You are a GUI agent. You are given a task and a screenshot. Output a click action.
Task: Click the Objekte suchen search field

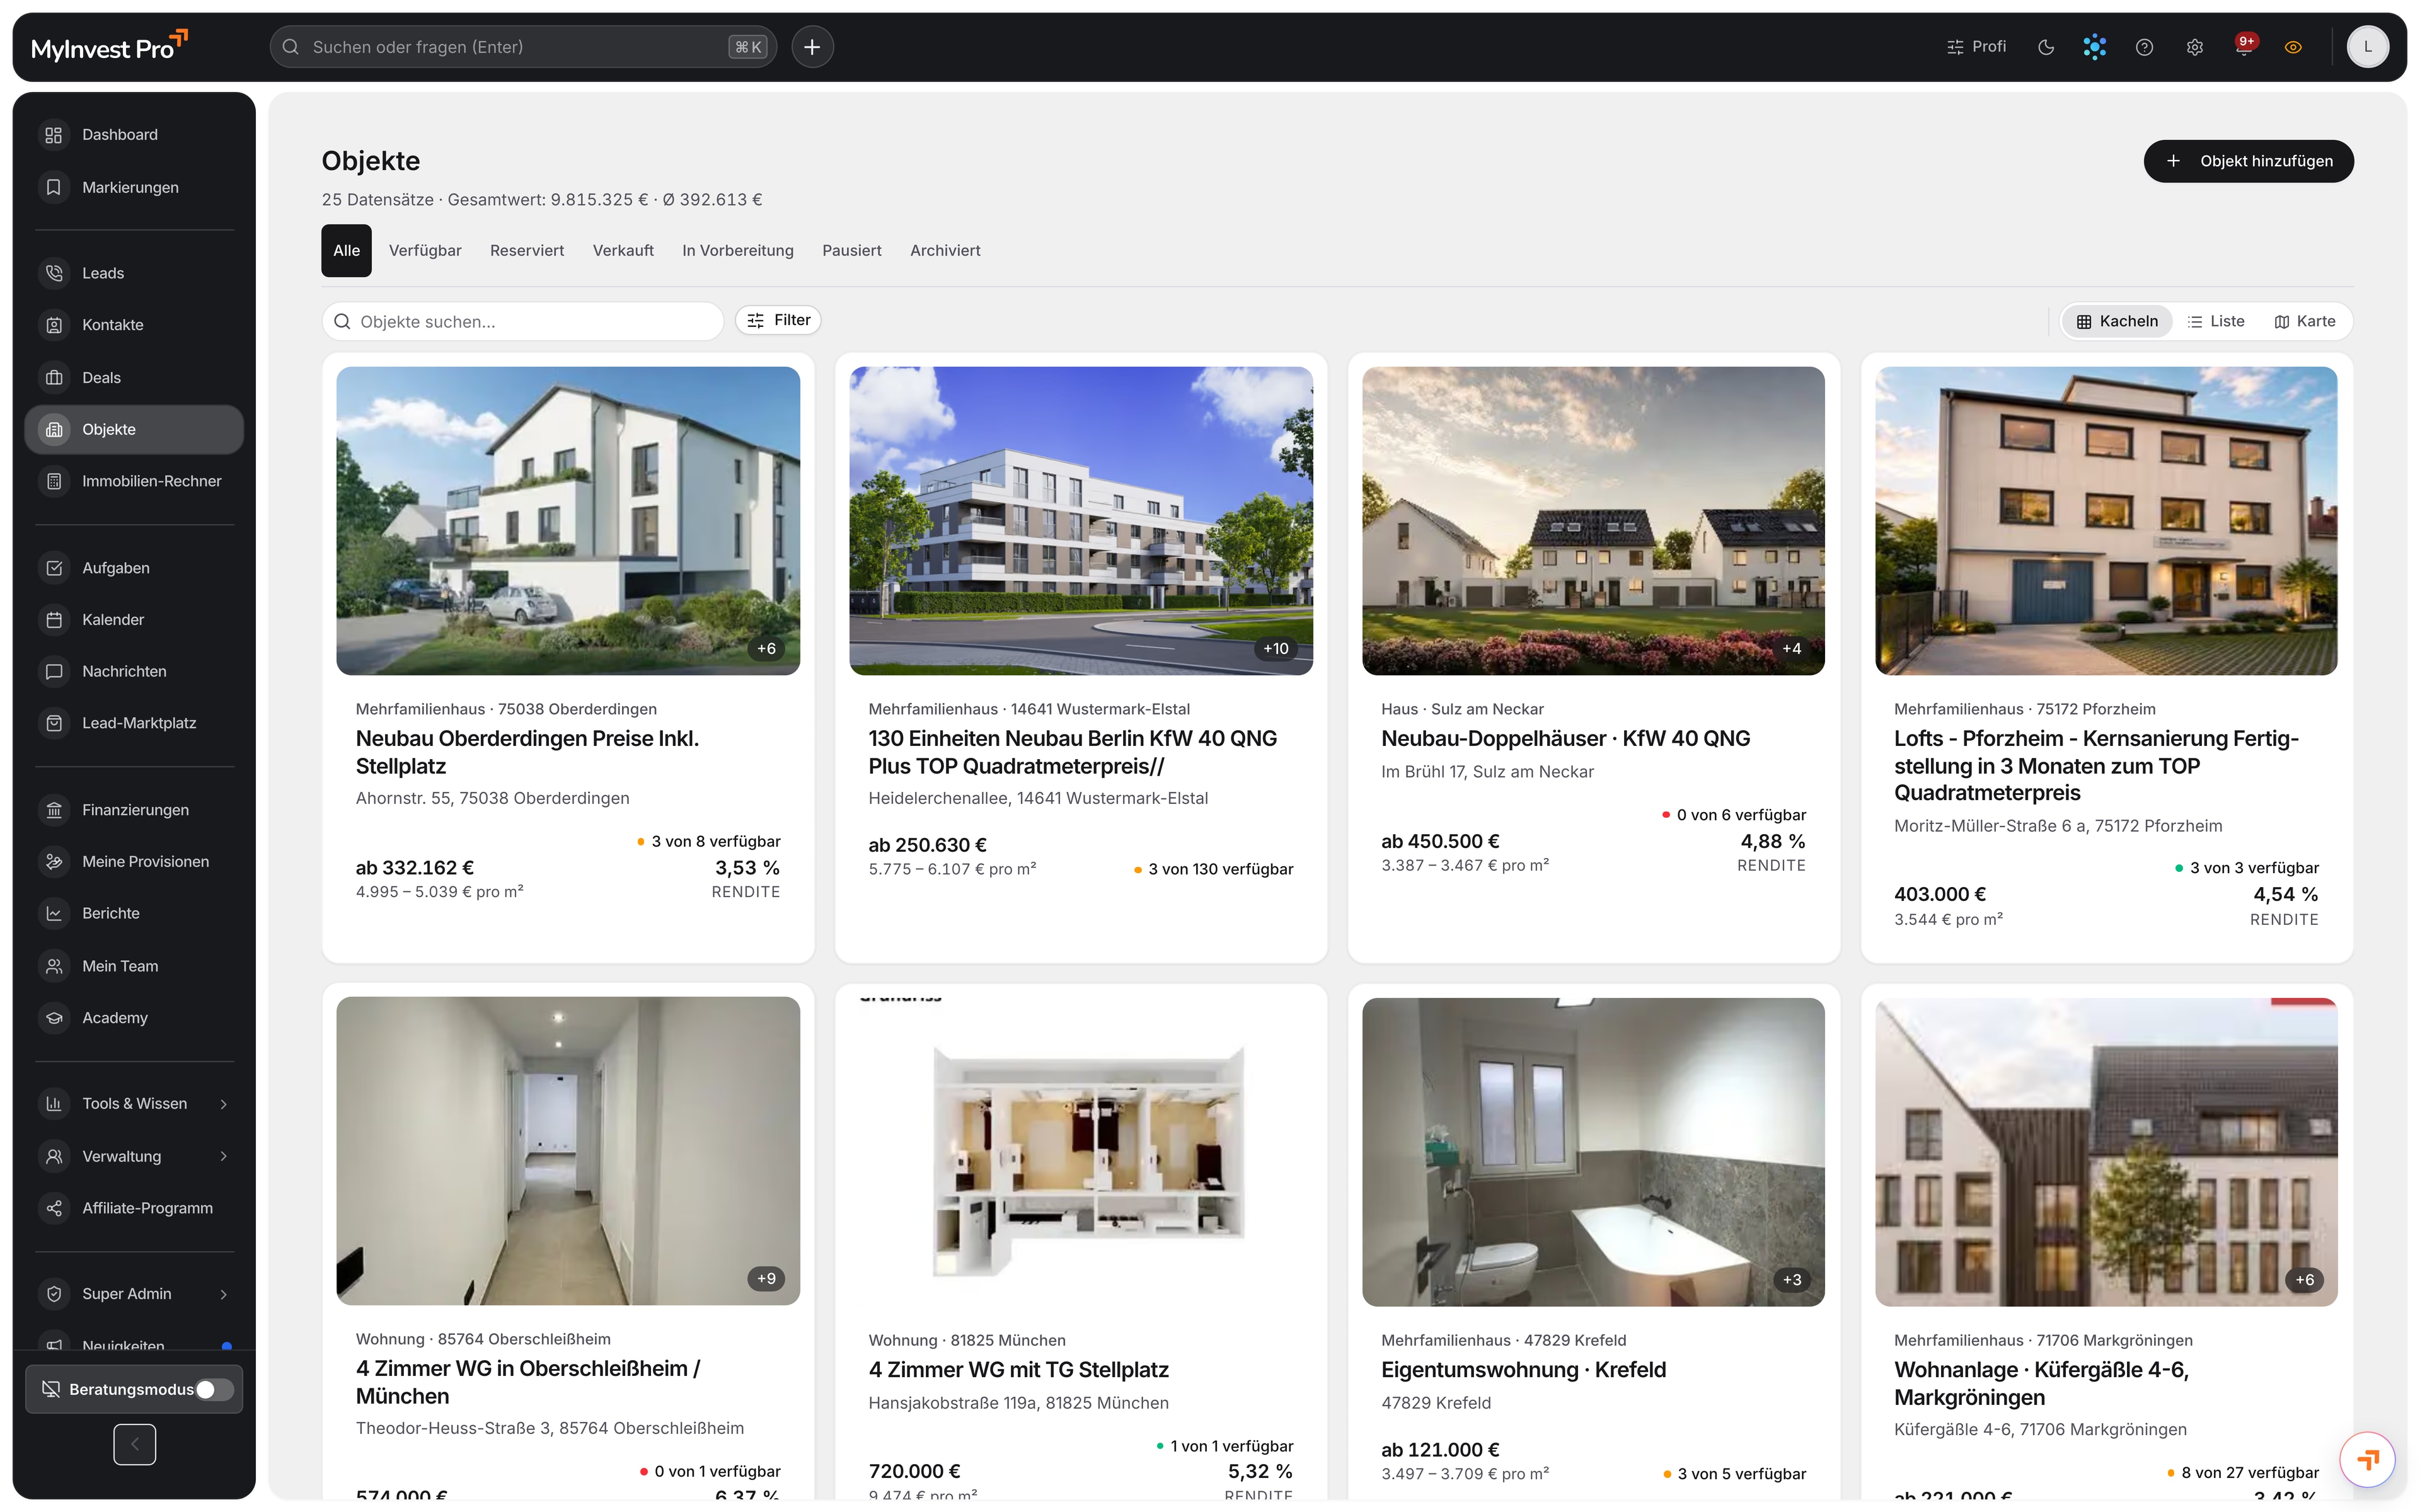click(523, 321)
